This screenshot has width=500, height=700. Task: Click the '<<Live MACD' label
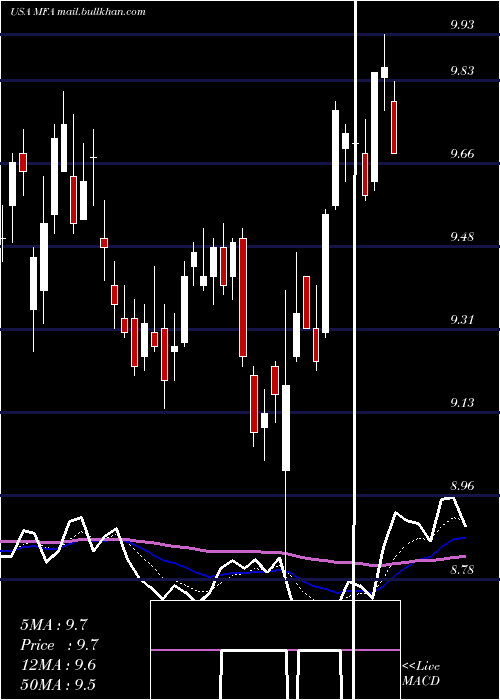[x=421, y=674]
